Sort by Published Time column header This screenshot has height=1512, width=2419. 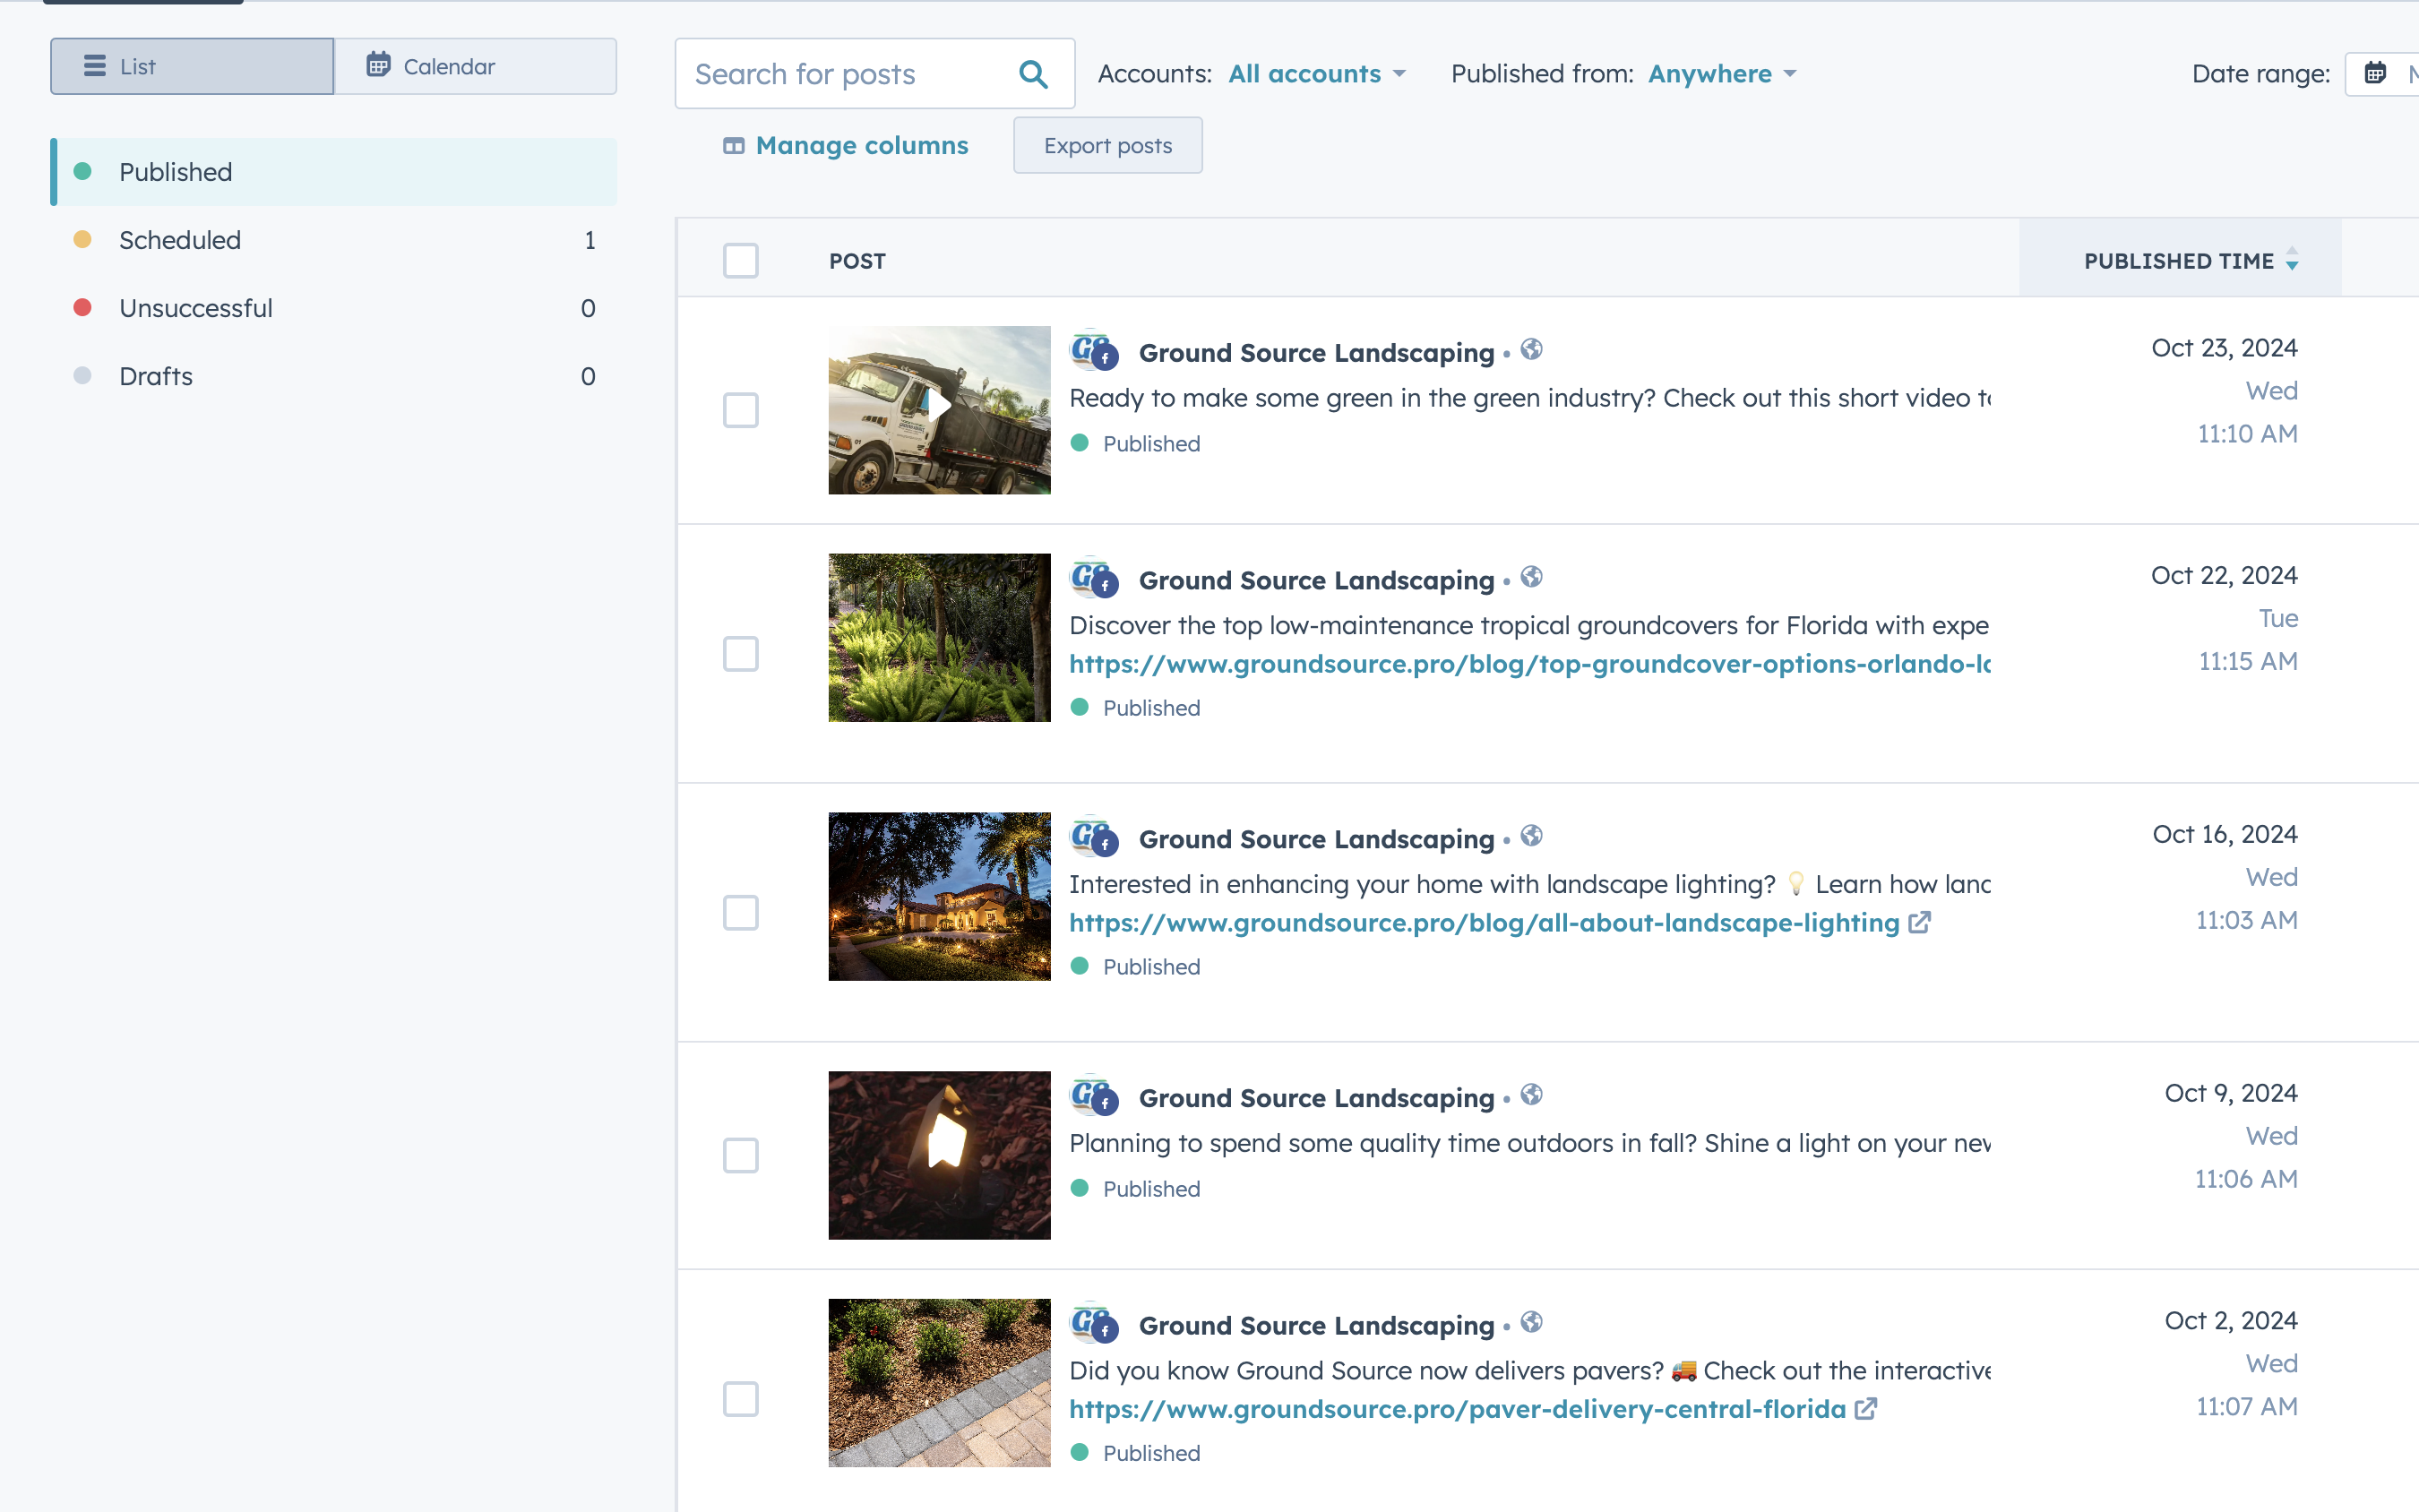tap(2180, 260)
